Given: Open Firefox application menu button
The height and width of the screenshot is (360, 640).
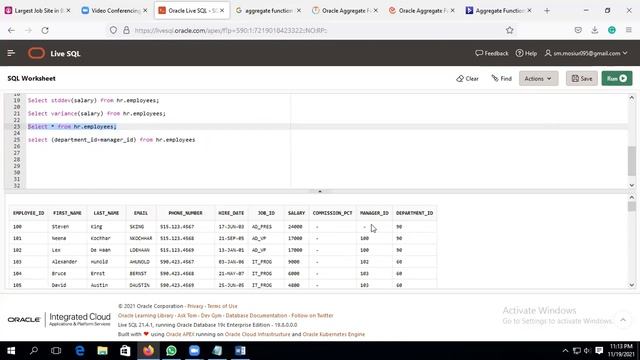Looking at the screenshot, I should [629, 30].
